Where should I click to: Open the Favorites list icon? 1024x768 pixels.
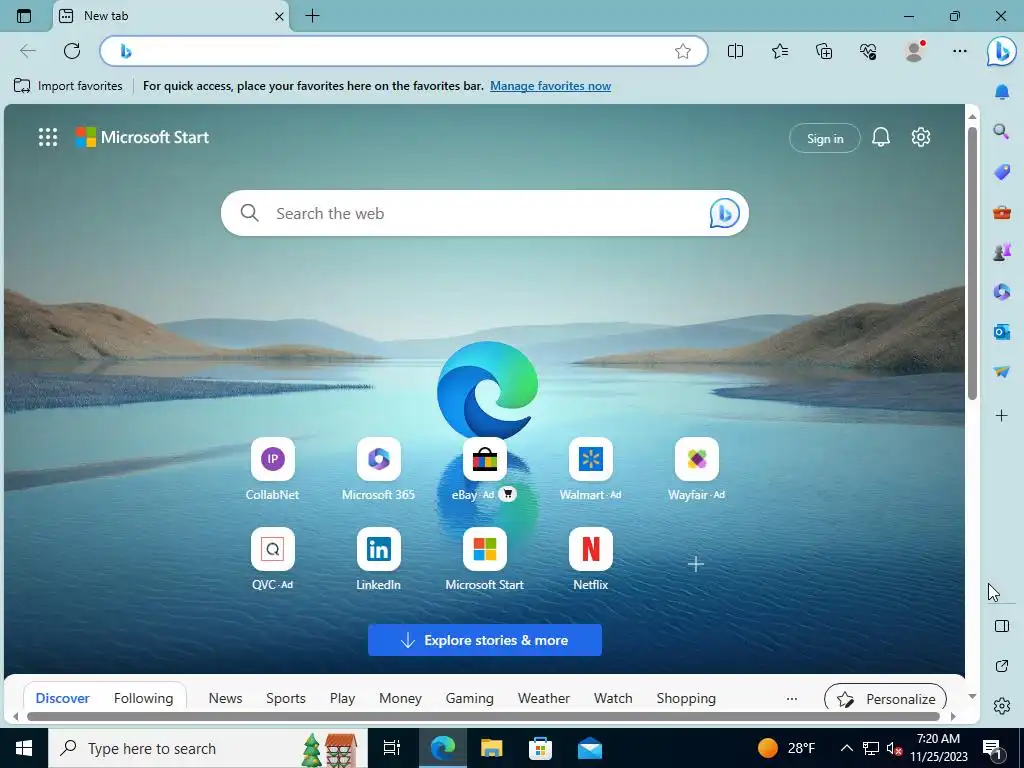coord(780,51)
